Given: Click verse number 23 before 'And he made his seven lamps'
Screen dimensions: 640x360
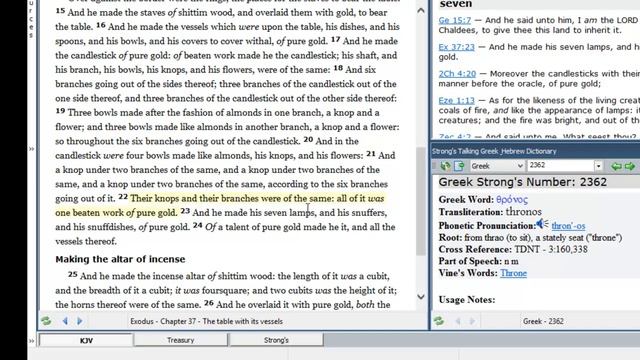Looking at the screenshot, I should [x=185, y=211].
